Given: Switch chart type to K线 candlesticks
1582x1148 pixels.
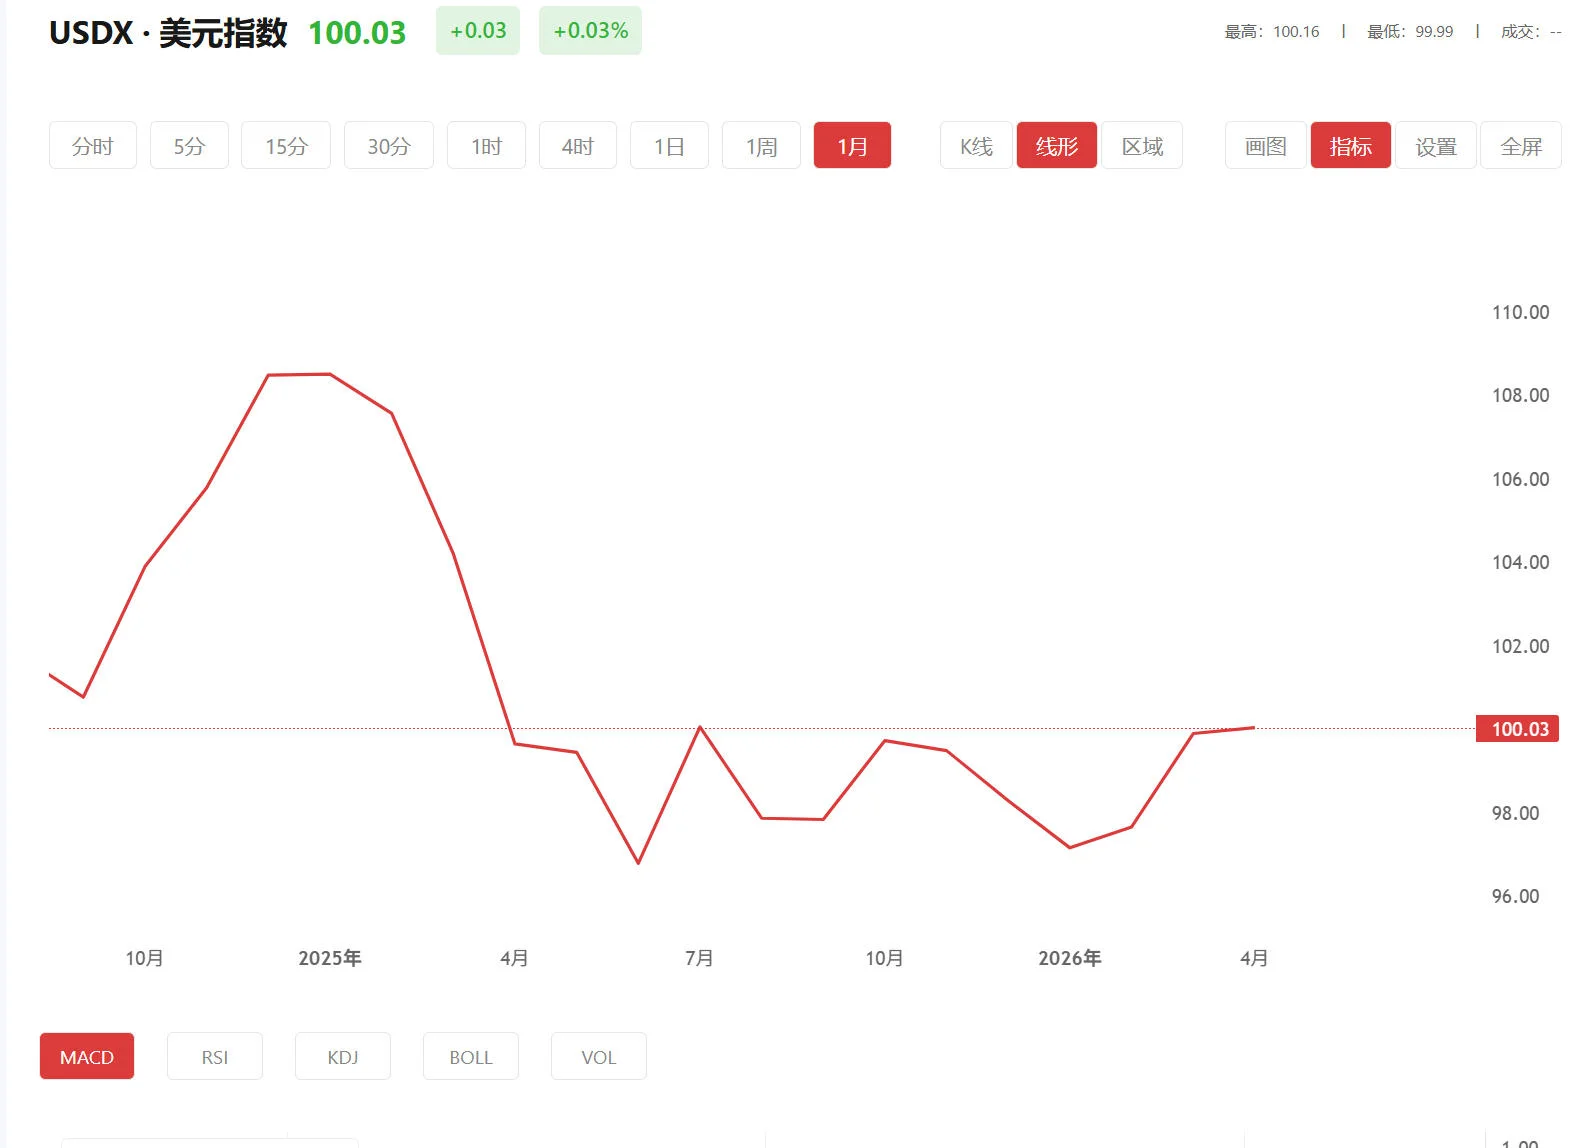Looking at the screenshot, I should click(x=976, y=146).
